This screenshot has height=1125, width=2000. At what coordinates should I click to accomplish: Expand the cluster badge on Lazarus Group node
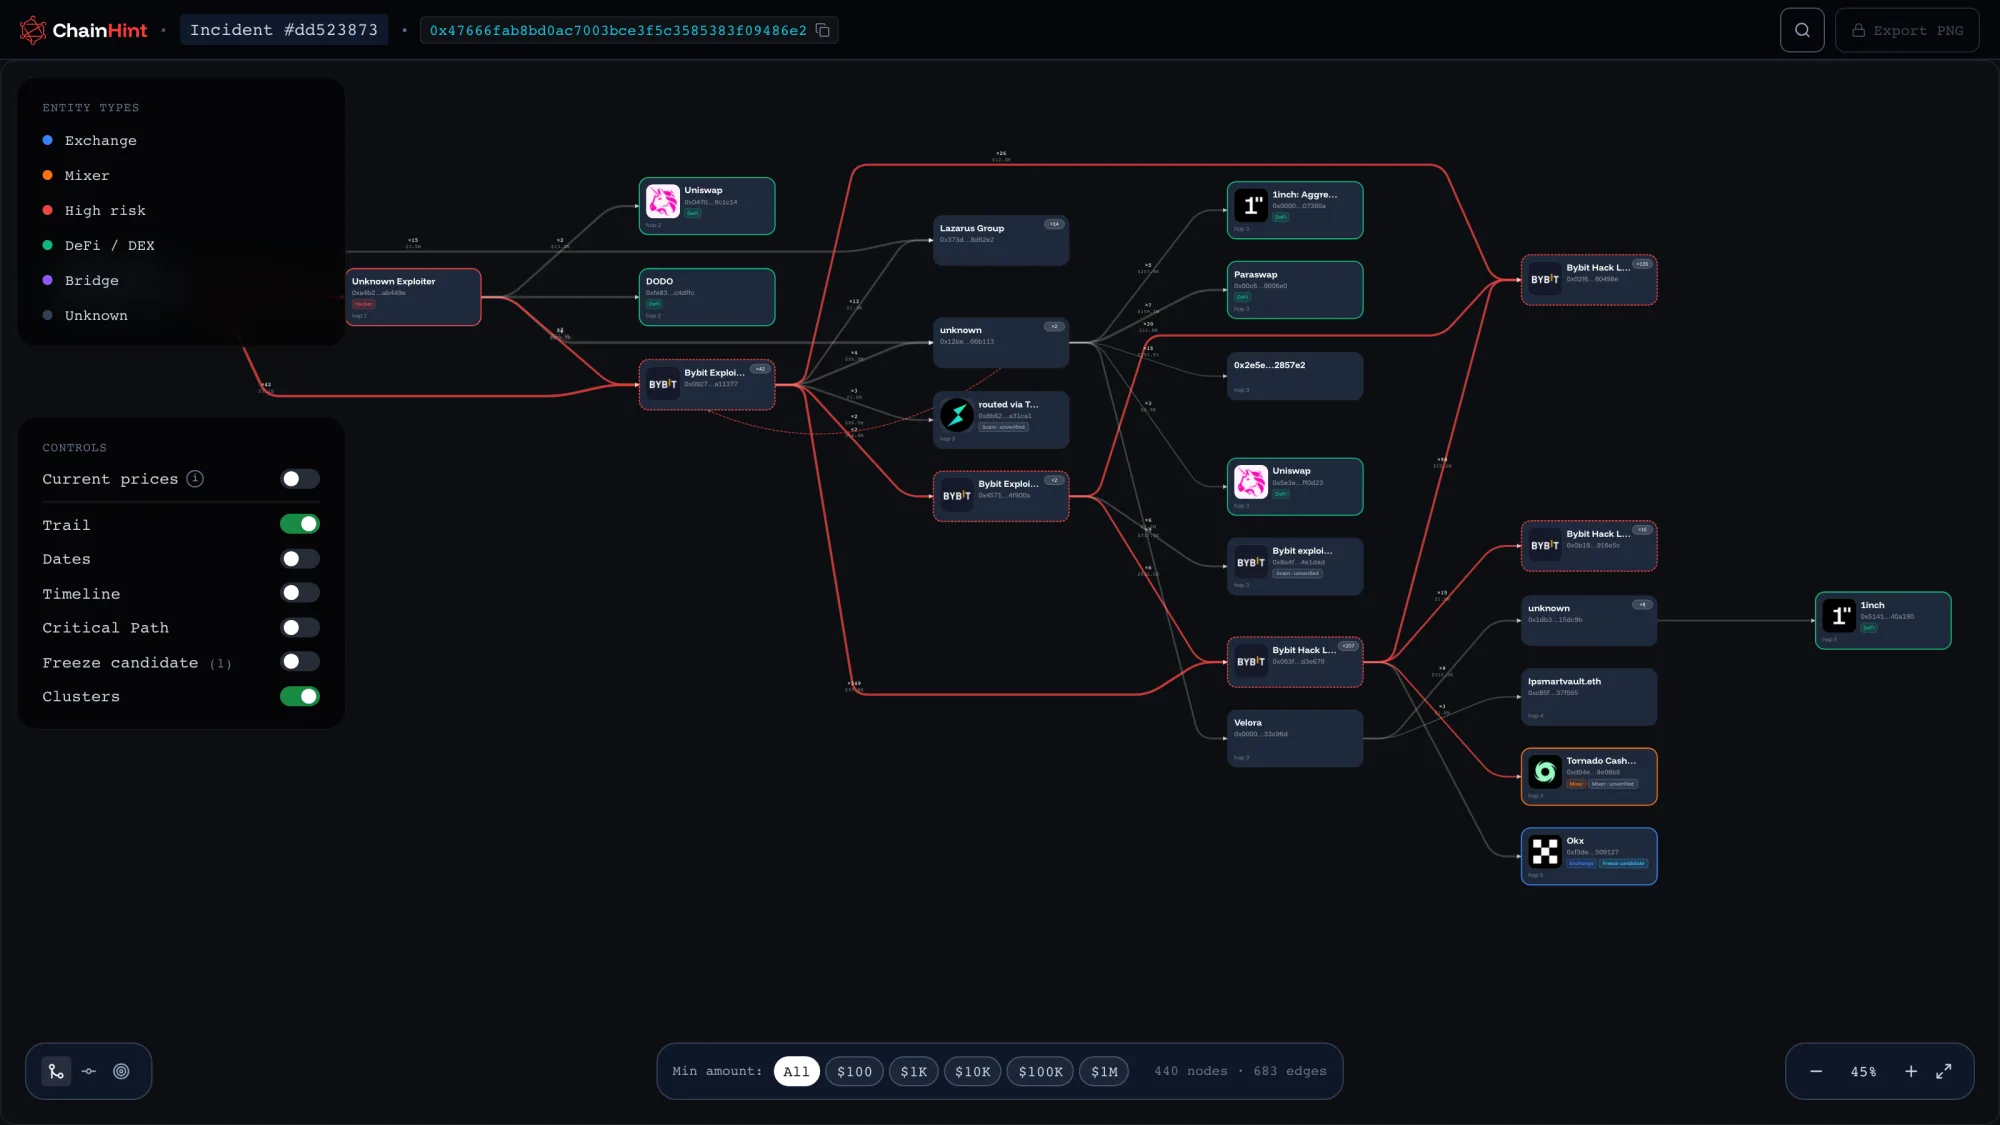(1054, 224)
